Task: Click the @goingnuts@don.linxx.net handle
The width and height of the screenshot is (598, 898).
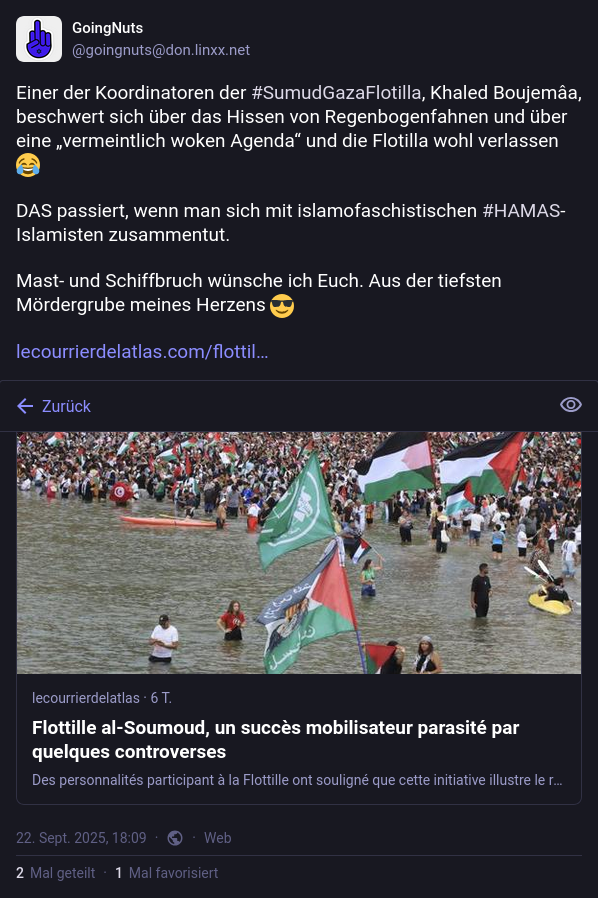Action: [x=161, y=50]
